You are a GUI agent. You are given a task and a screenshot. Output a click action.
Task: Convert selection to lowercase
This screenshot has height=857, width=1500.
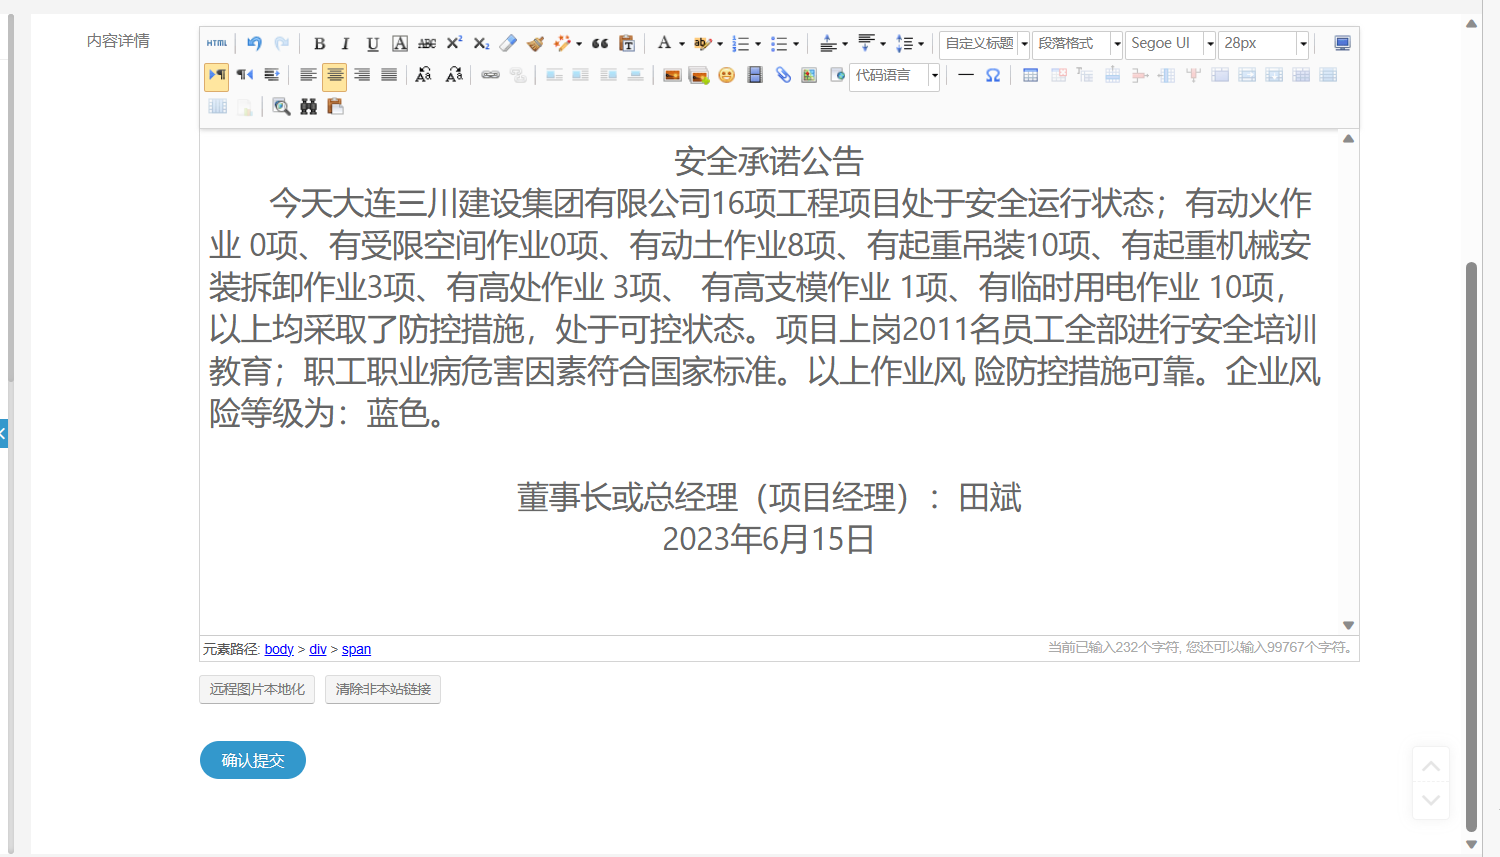pos(454,75)
